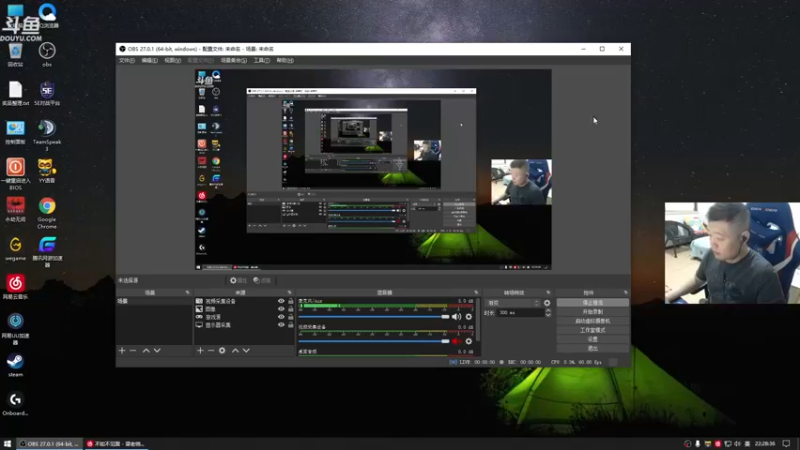
Task: Click the 300 ms duration field
Action: click(x=521, y=313)
